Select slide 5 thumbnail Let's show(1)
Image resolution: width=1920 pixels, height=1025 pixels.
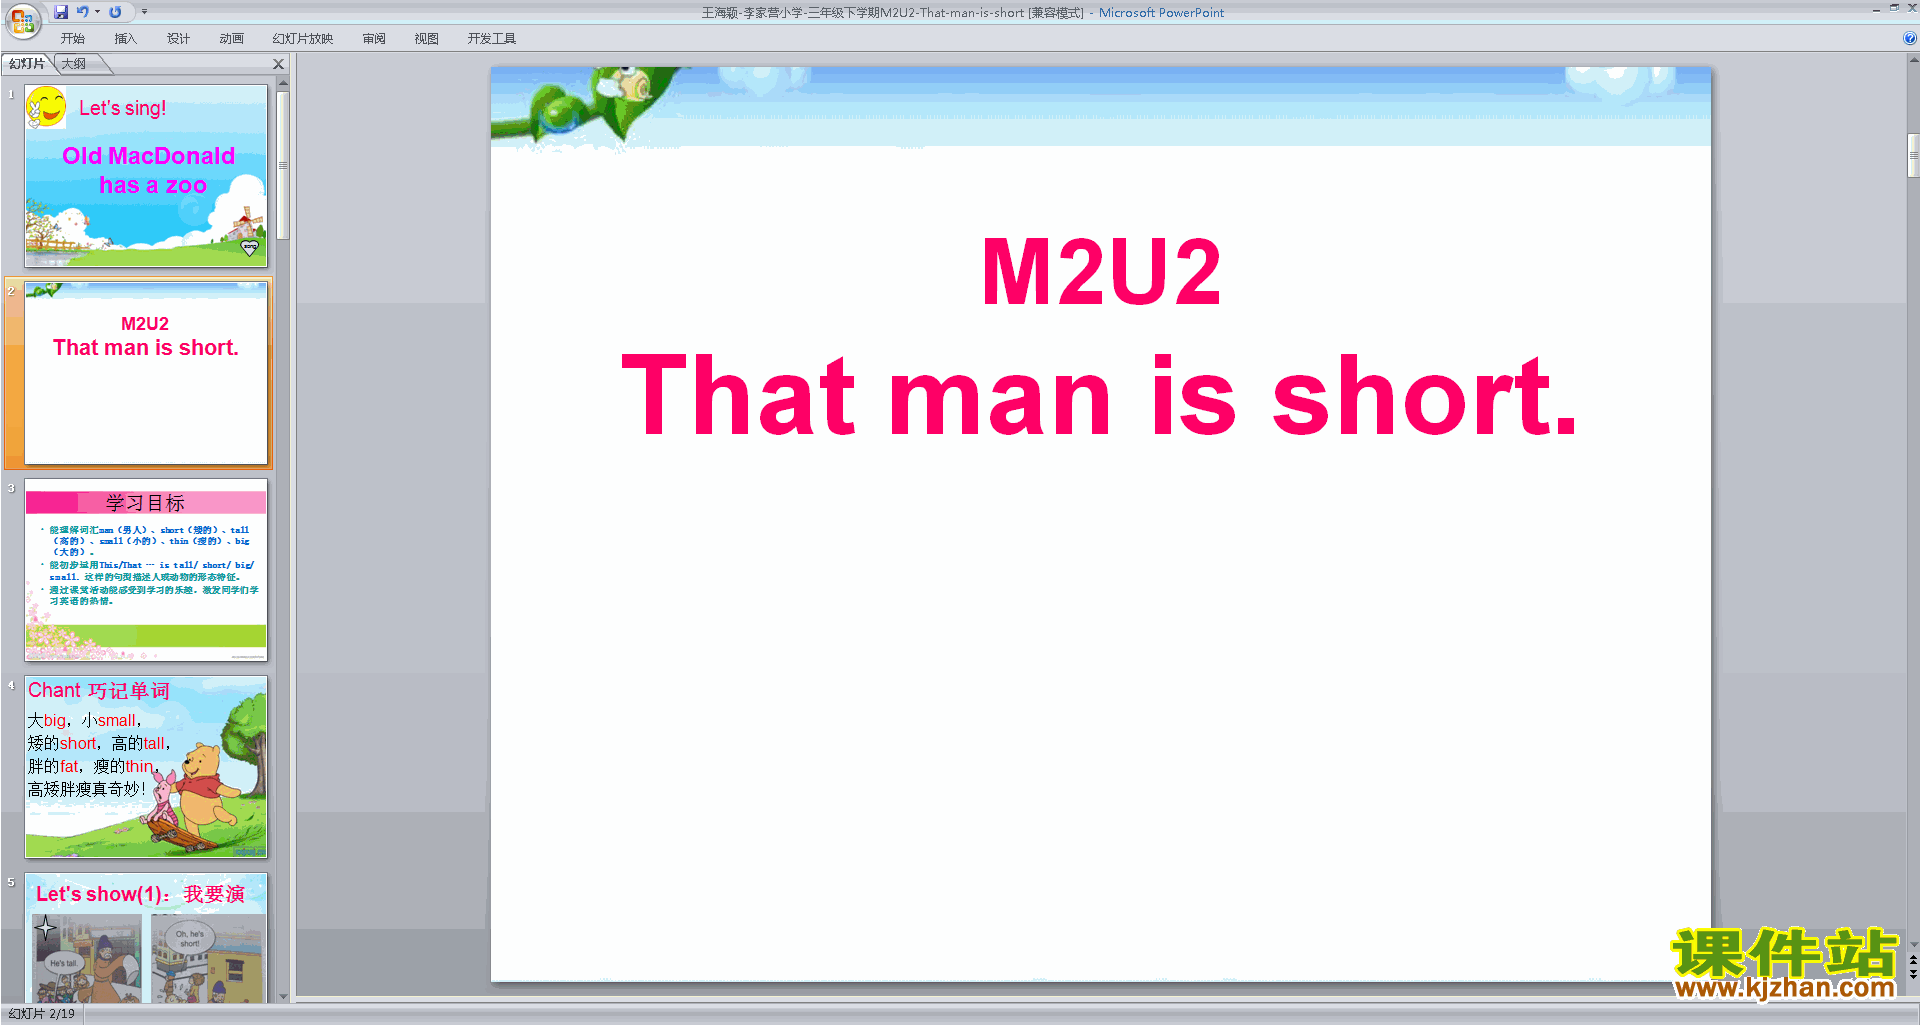146,938
